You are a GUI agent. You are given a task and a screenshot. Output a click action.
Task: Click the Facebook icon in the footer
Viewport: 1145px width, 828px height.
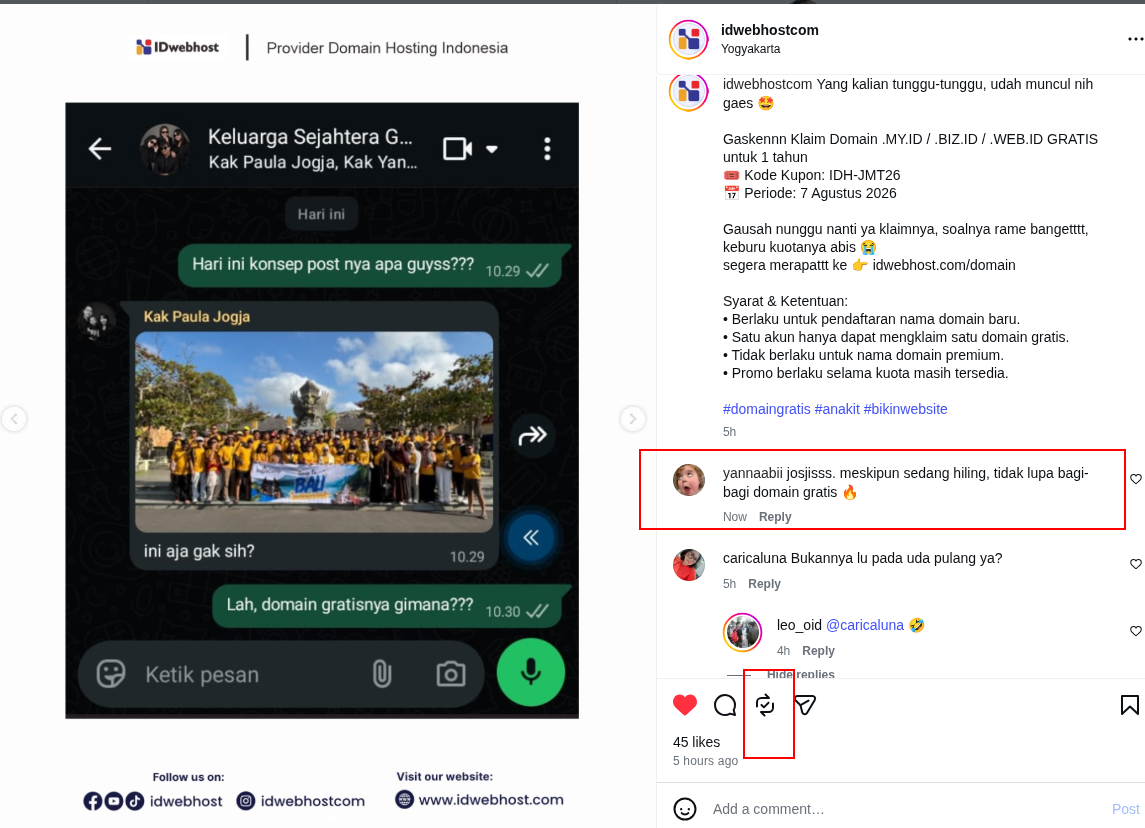click(93, 801)
